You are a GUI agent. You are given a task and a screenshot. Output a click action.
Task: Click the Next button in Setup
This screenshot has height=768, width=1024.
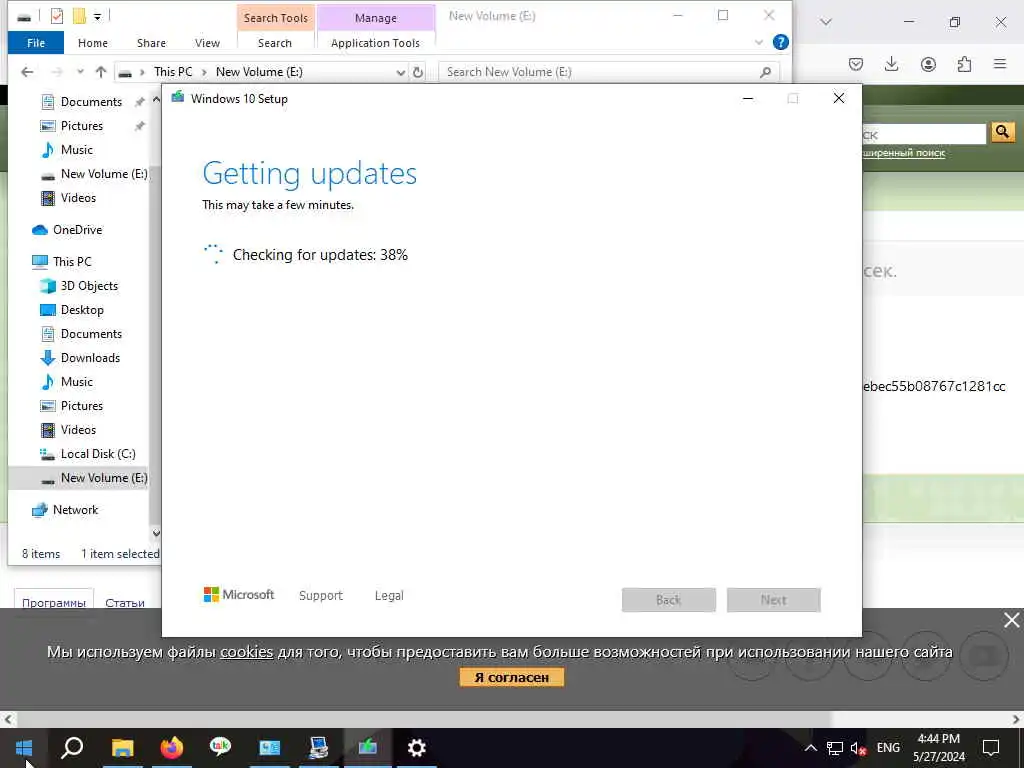tap(773, 600)
